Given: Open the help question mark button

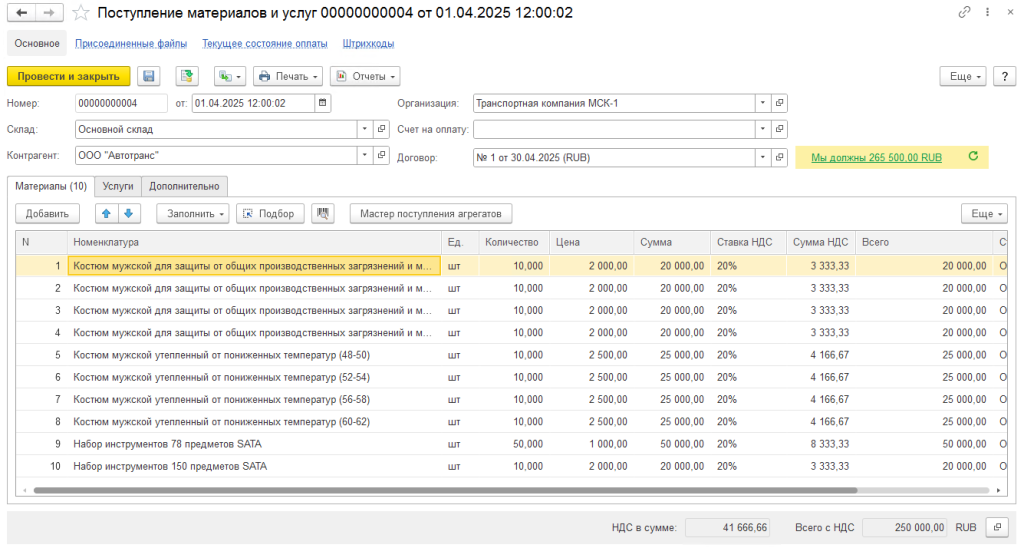Looking at the screenshot, I should tap(1004, 76).
